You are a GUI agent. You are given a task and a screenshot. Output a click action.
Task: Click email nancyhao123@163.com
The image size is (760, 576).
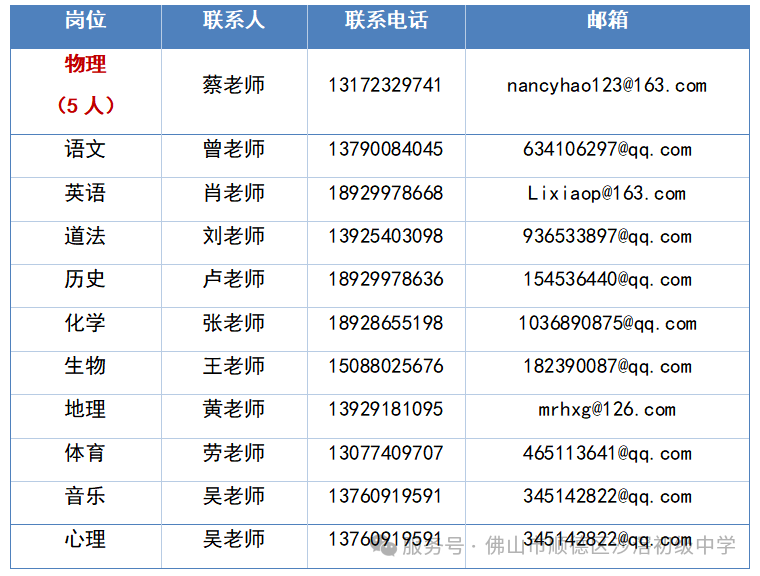607,86
